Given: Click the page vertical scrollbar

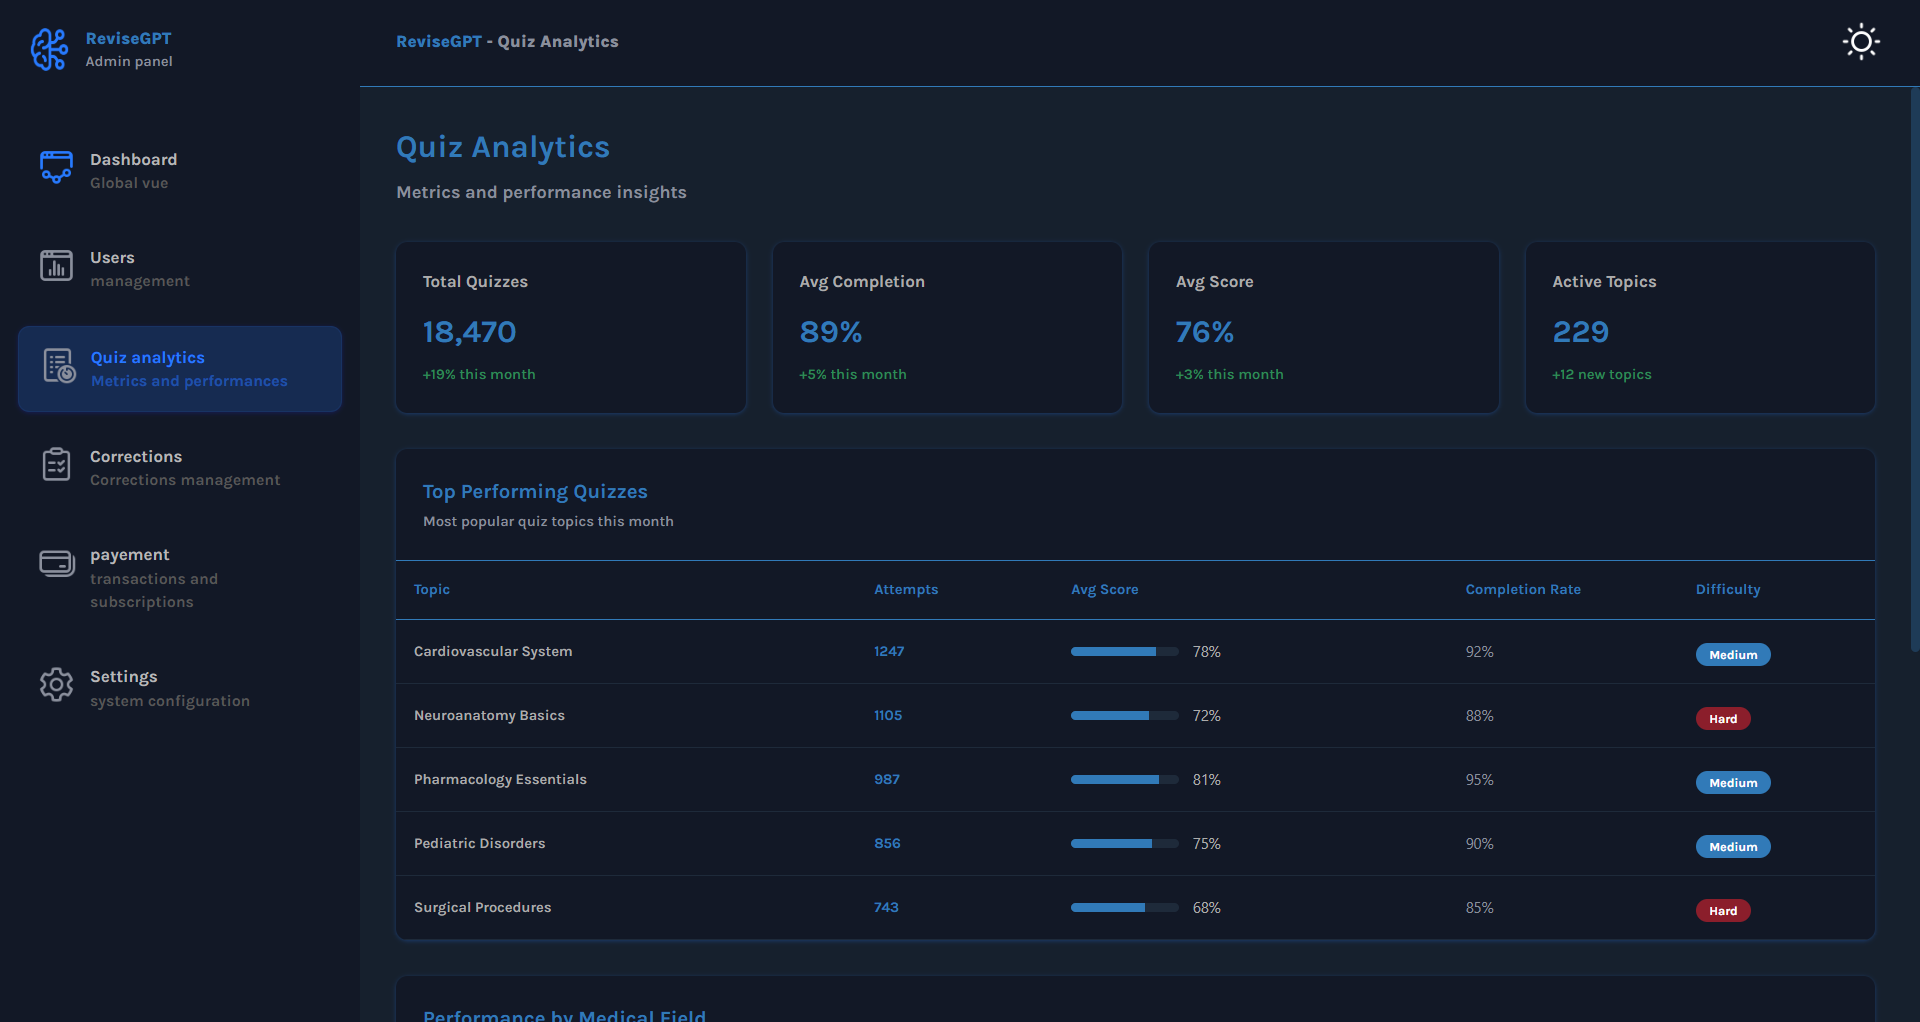Looking at the screenshot, I should 1914,370.
